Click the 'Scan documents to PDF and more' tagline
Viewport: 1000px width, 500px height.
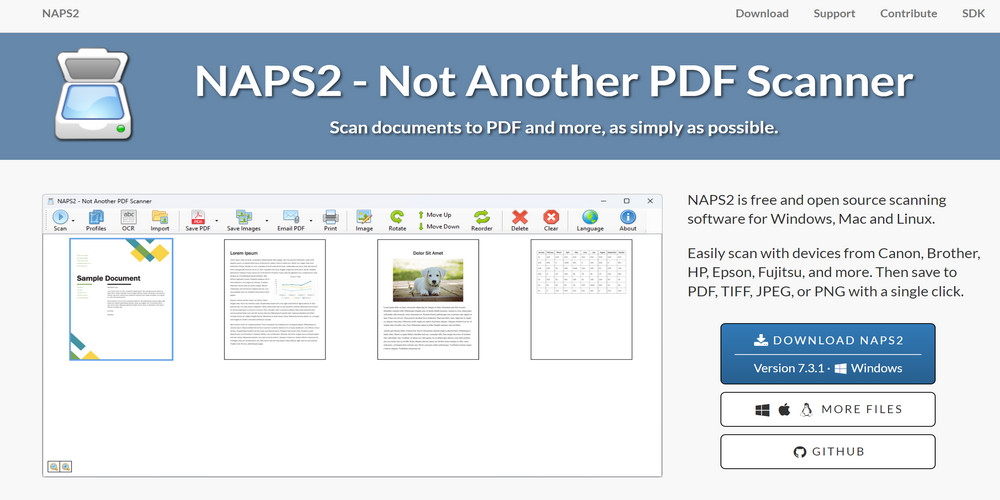554,128
